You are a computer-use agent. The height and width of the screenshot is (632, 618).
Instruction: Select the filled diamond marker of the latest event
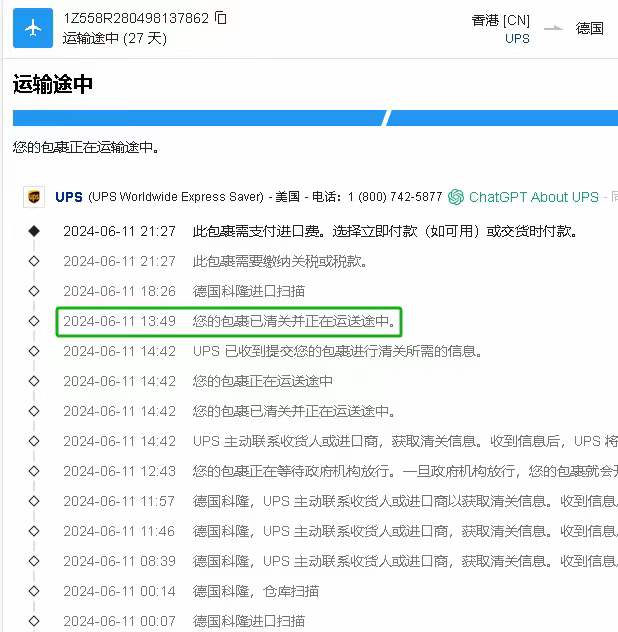pos(34,231)
